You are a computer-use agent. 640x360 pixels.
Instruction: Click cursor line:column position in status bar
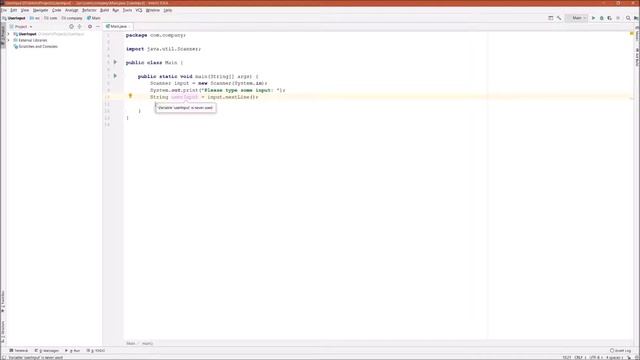tap(567, 358)
